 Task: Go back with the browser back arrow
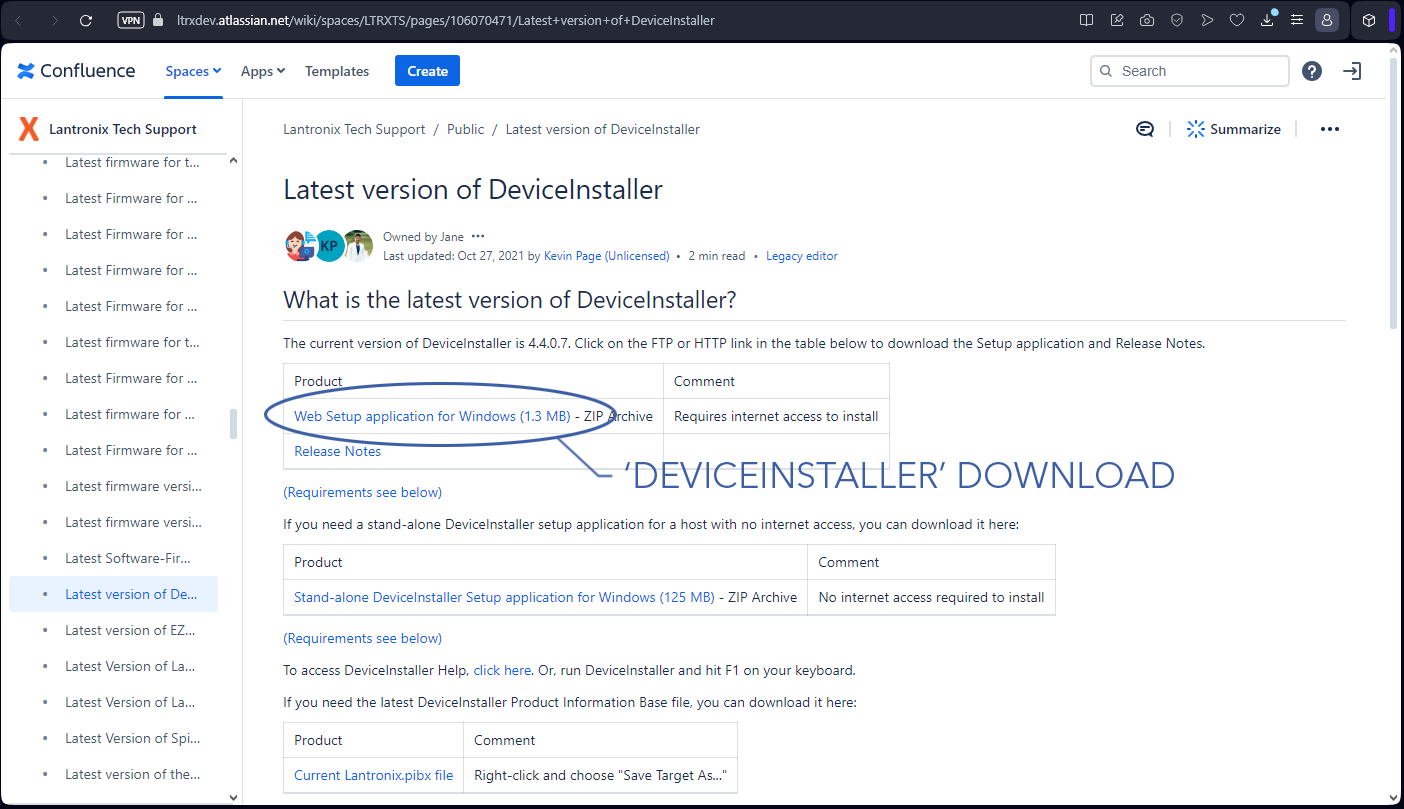19,20
